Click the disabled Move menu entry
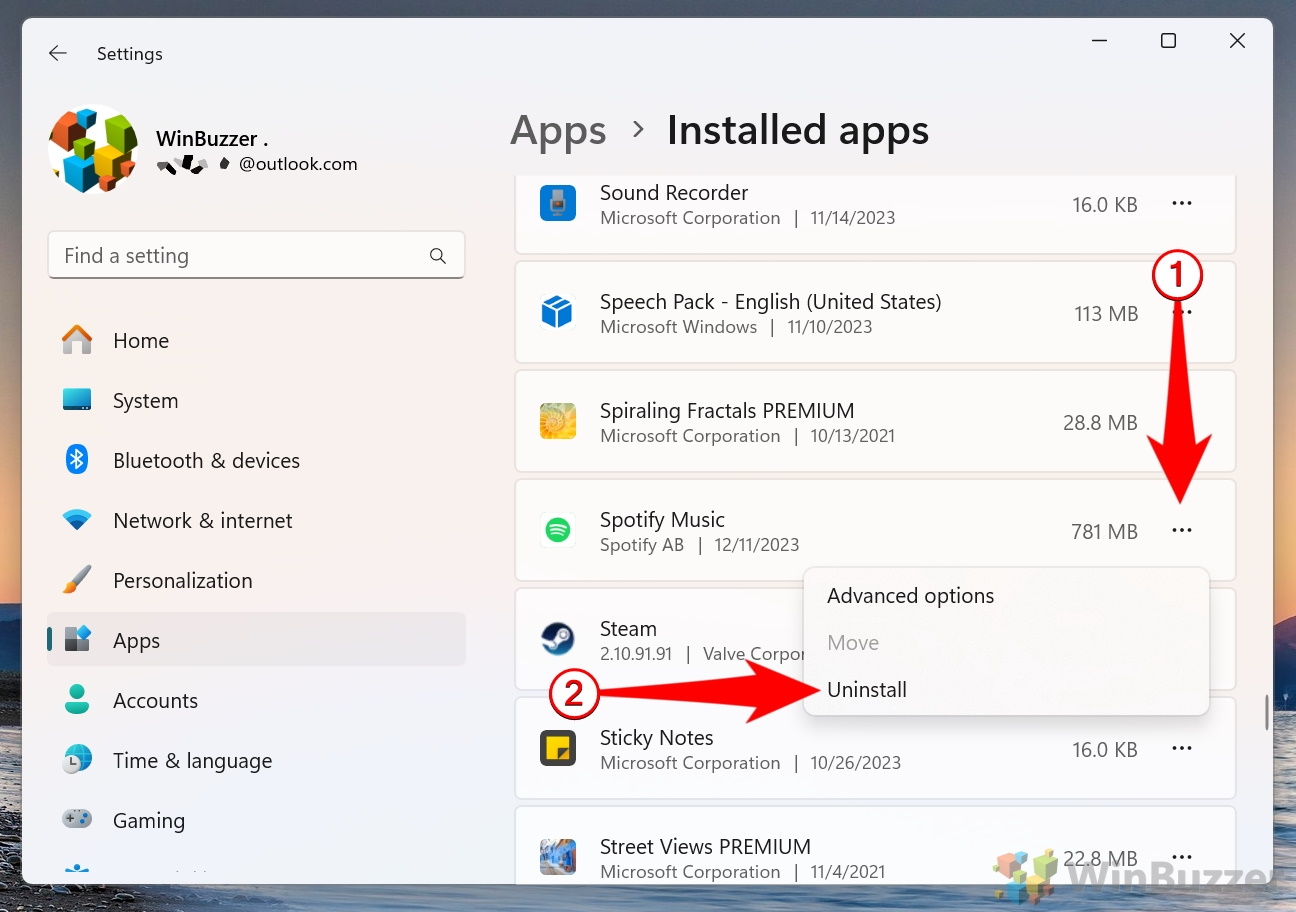The height and width of the screenshot is (912, 1296). pyautogui.click(x=1006, y=643)
